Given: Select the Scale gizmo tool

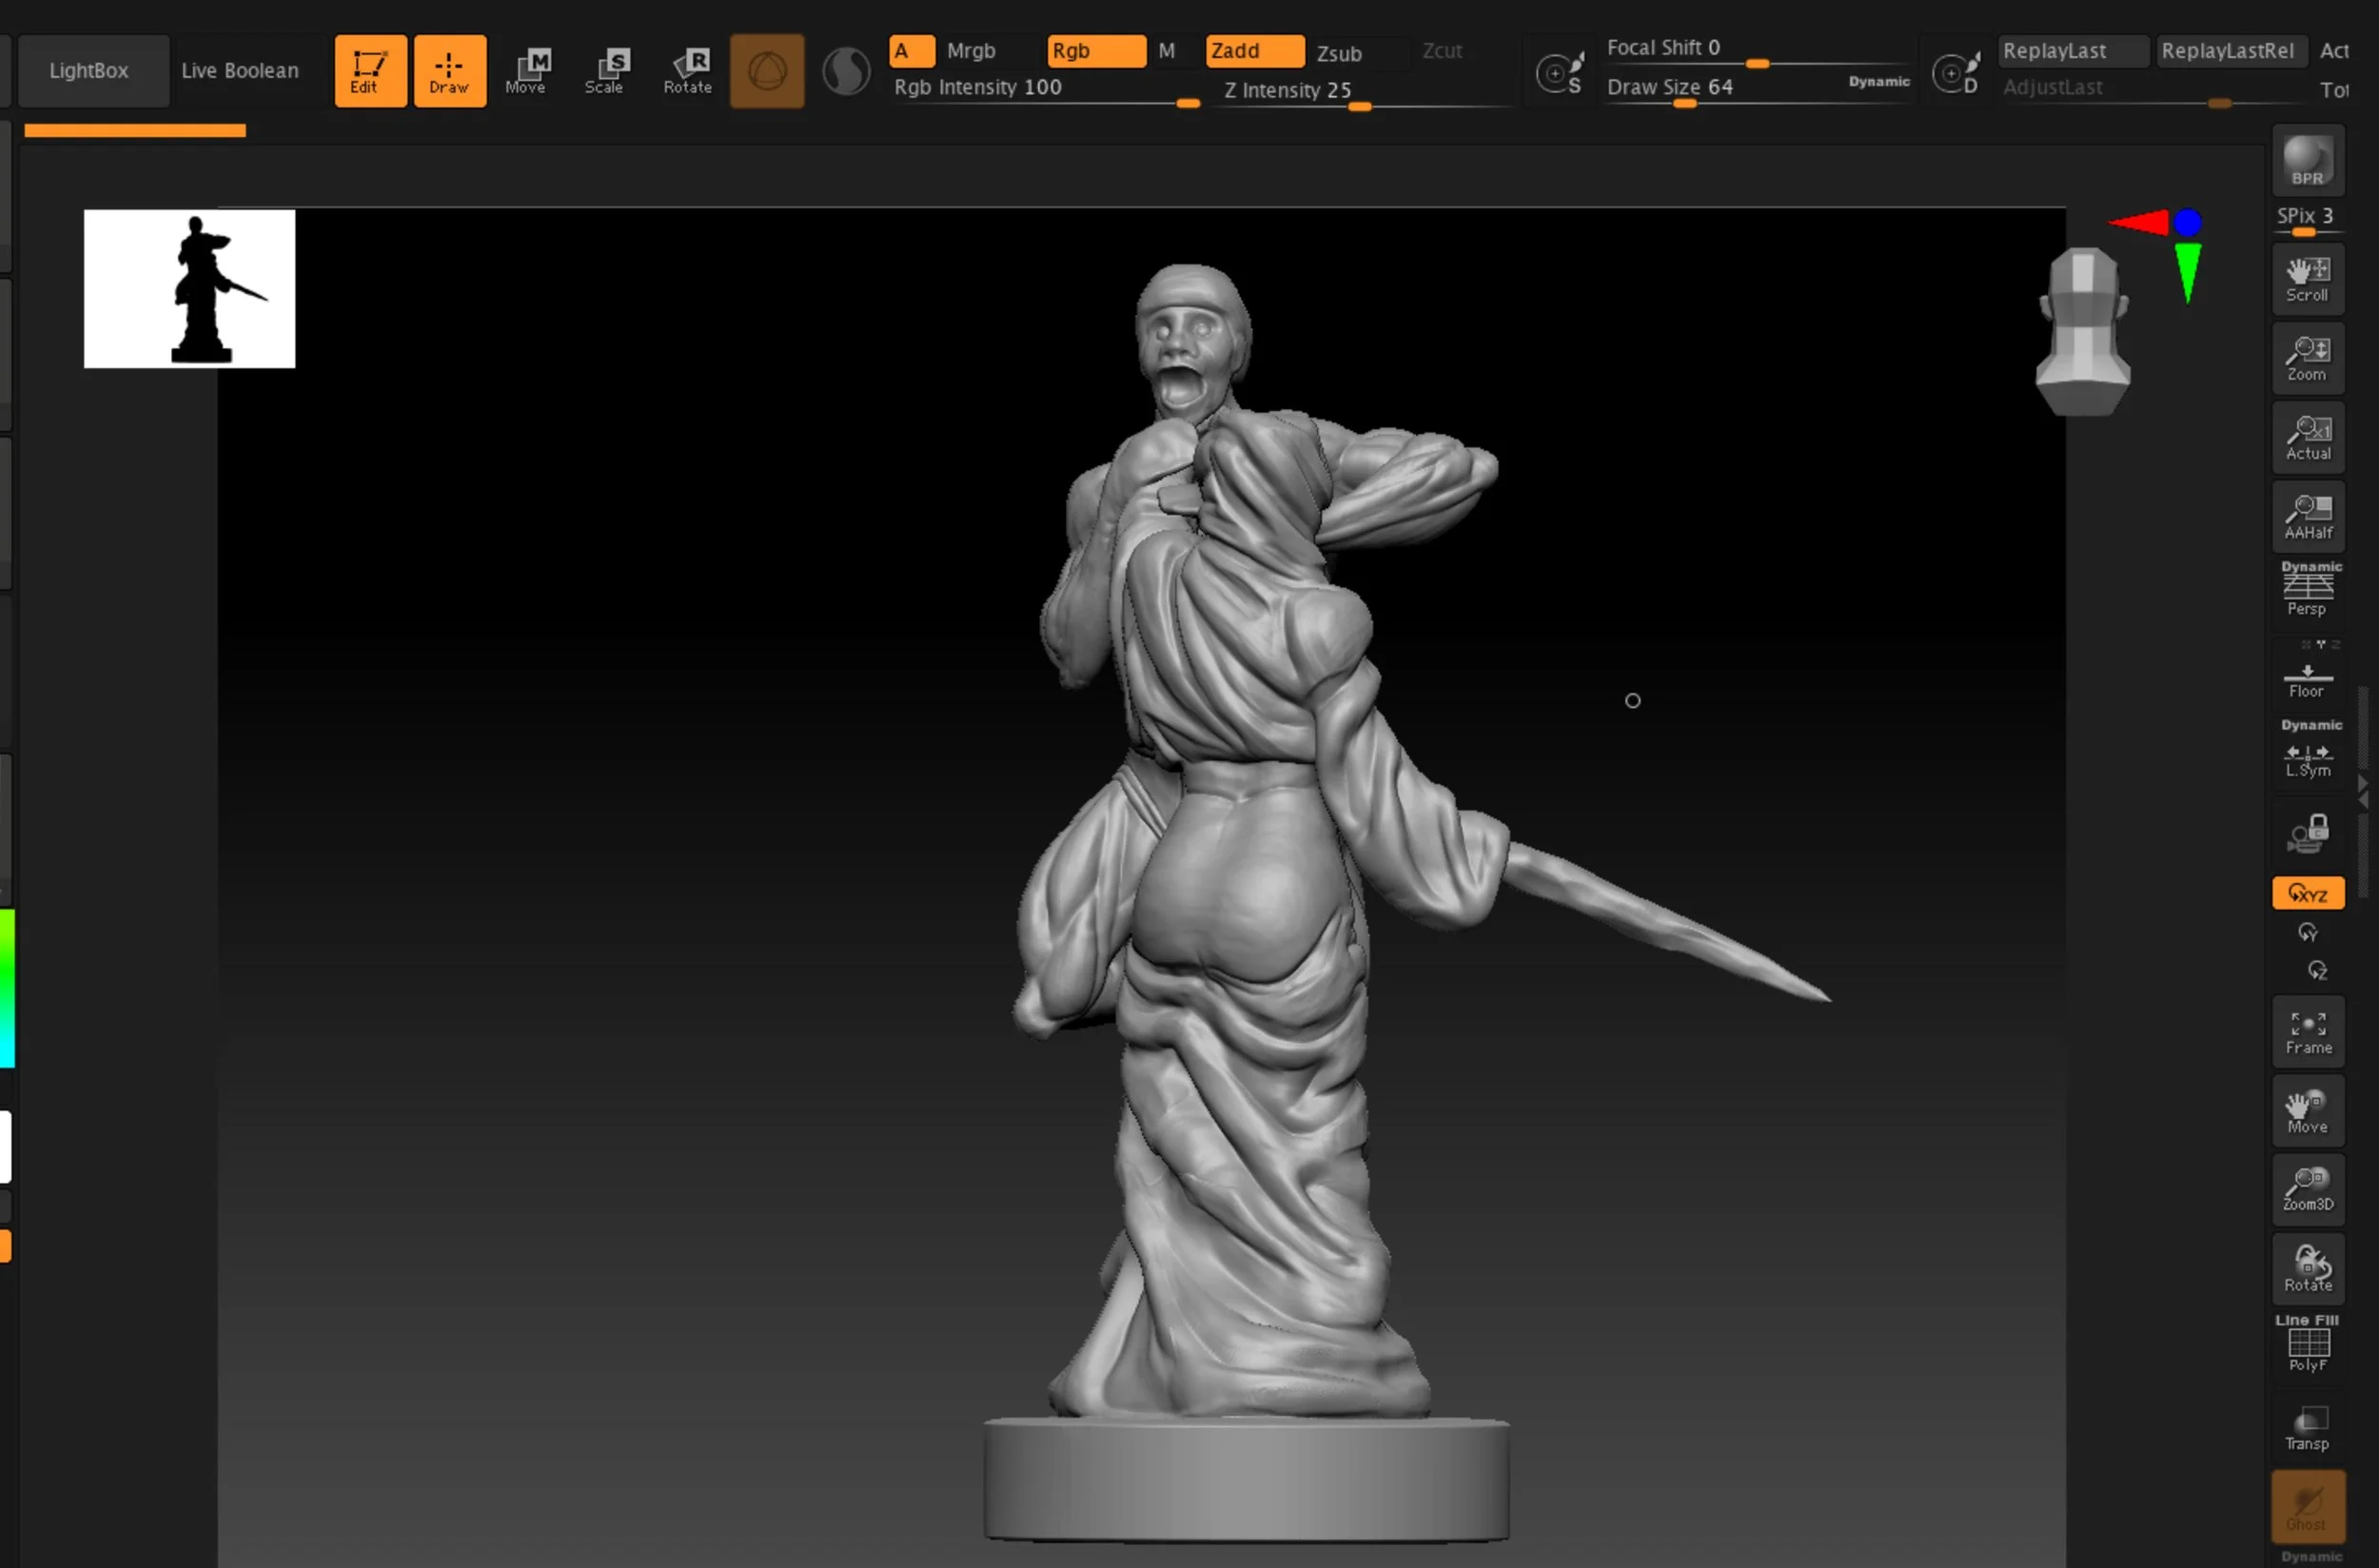Looking at the screenshot, I should click(x=606, y=71).
